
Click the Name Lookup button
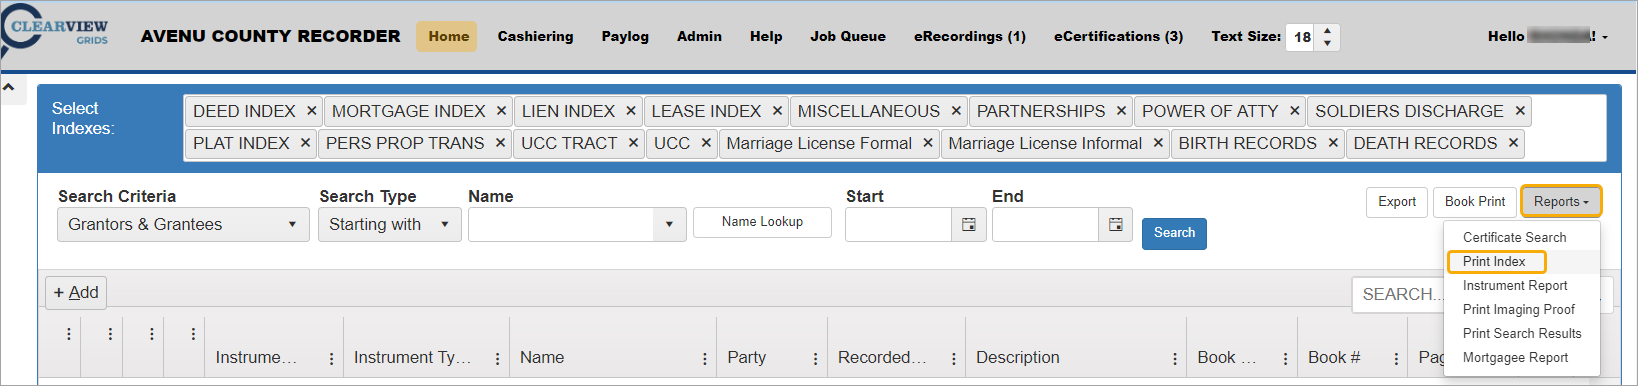[x=762, y=222]
